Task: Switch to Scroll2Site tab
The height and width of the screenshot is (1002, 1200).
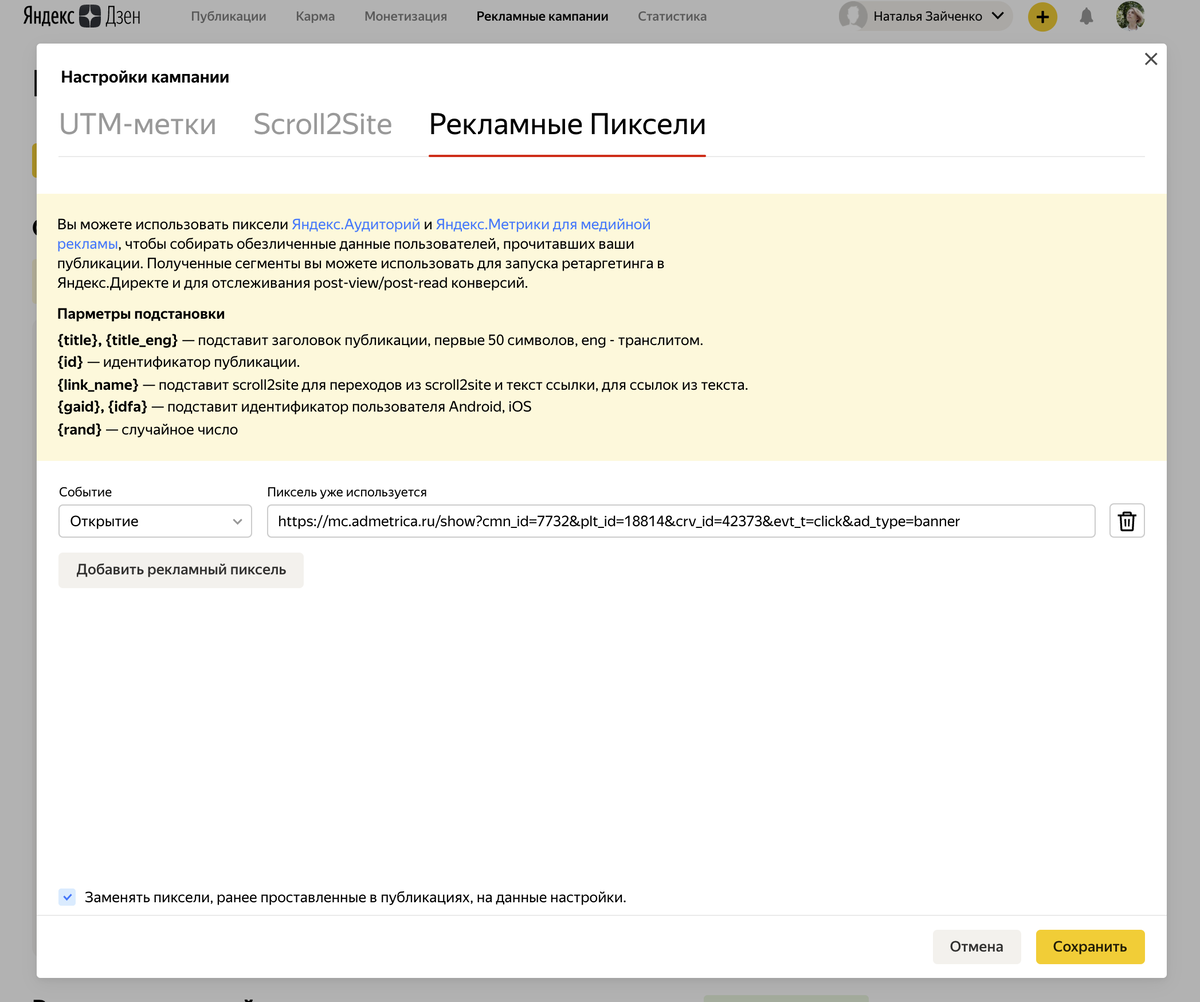Action: coord(322,124)
